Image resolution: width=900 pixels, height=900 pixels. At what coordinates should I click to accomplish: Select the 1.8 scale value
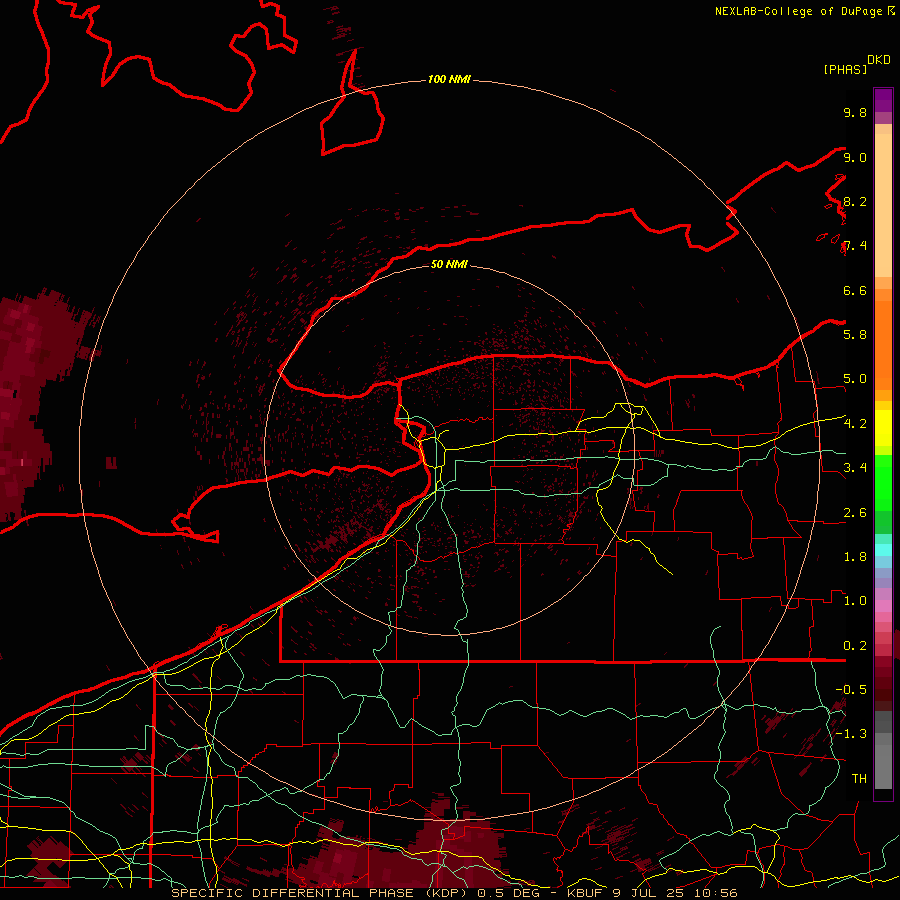(x=855, y=557)
